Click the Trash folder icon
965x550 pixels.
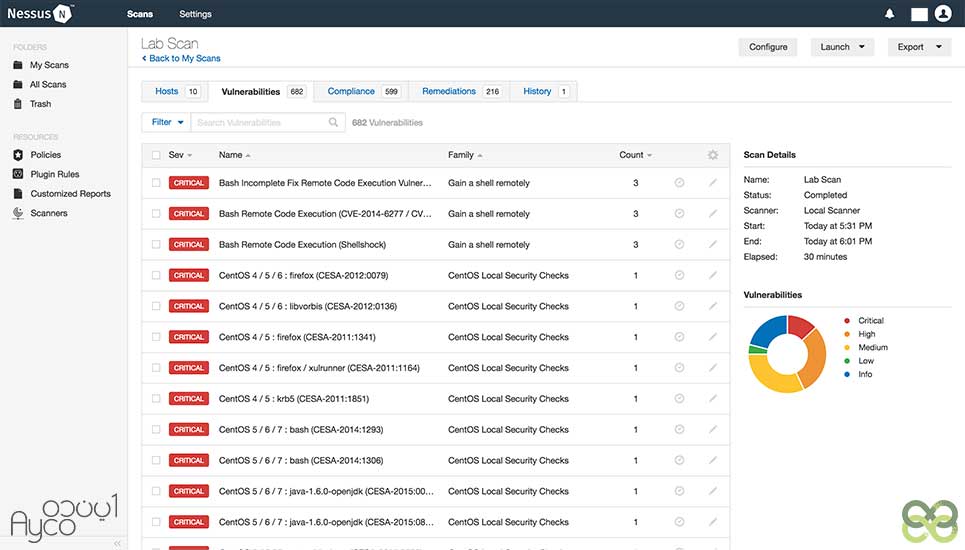[19, 104]
